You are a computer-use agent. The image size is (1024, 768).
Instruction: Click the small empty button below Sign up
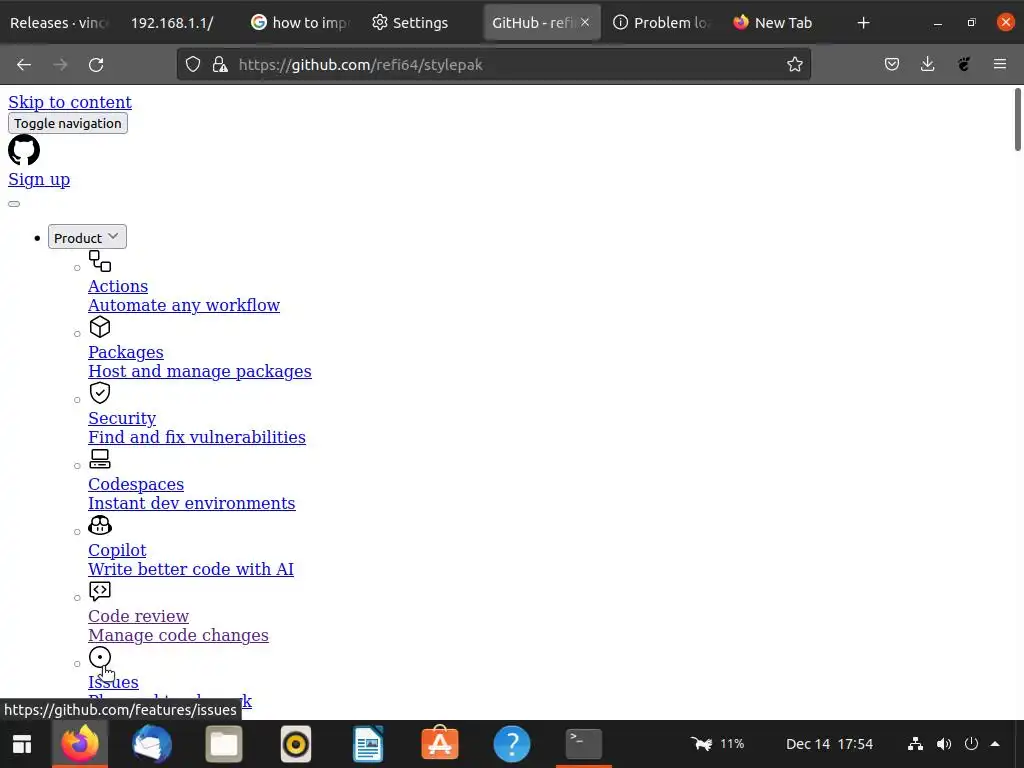coord(14,204)
